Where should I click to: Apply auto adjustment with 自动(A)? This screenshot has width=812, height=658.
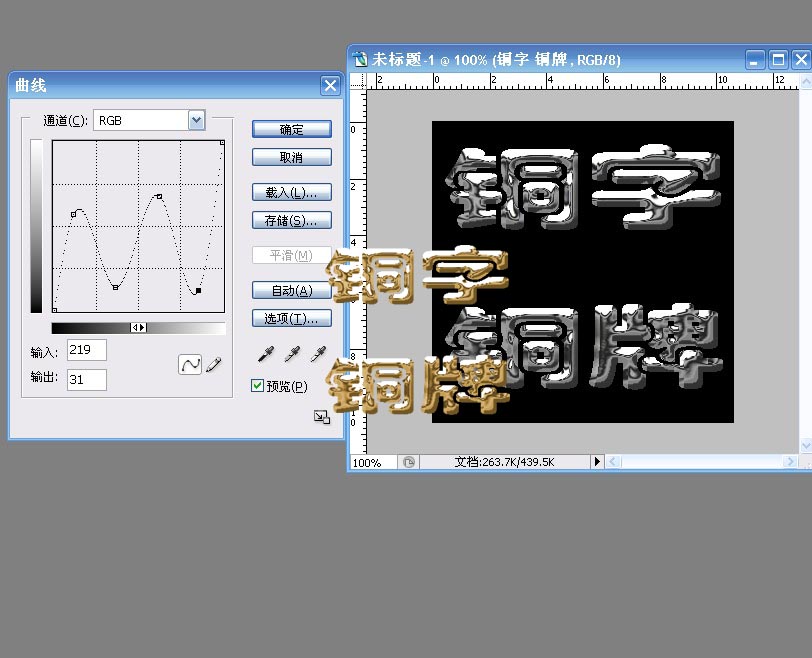click(291, 289)
